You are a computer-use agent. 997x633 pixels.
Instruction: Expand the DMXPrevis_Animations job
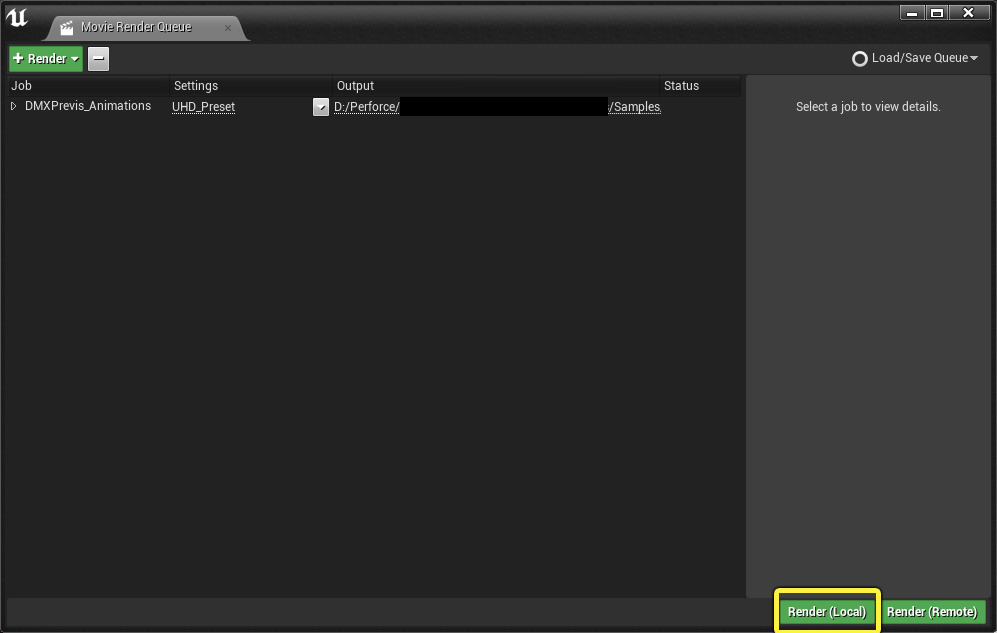click(13, 106)
